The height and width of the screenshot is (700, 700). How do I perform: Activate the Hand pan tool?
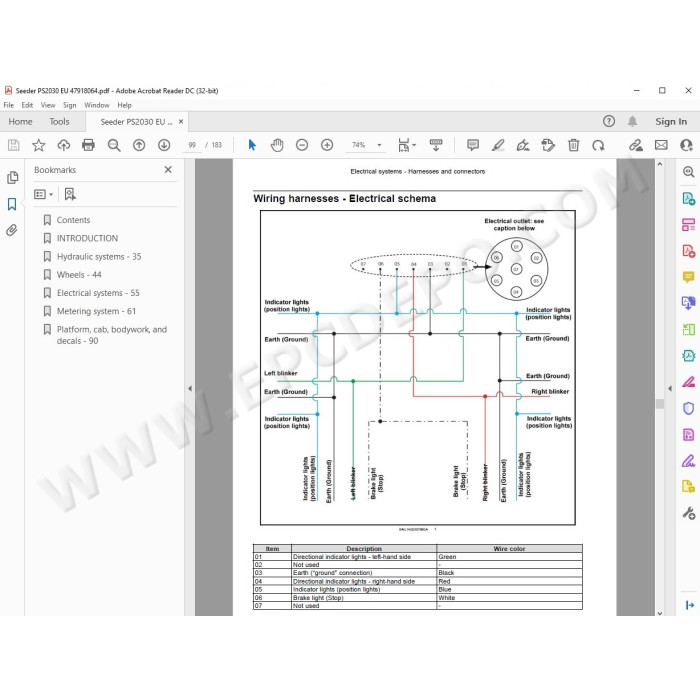point(277,145)
